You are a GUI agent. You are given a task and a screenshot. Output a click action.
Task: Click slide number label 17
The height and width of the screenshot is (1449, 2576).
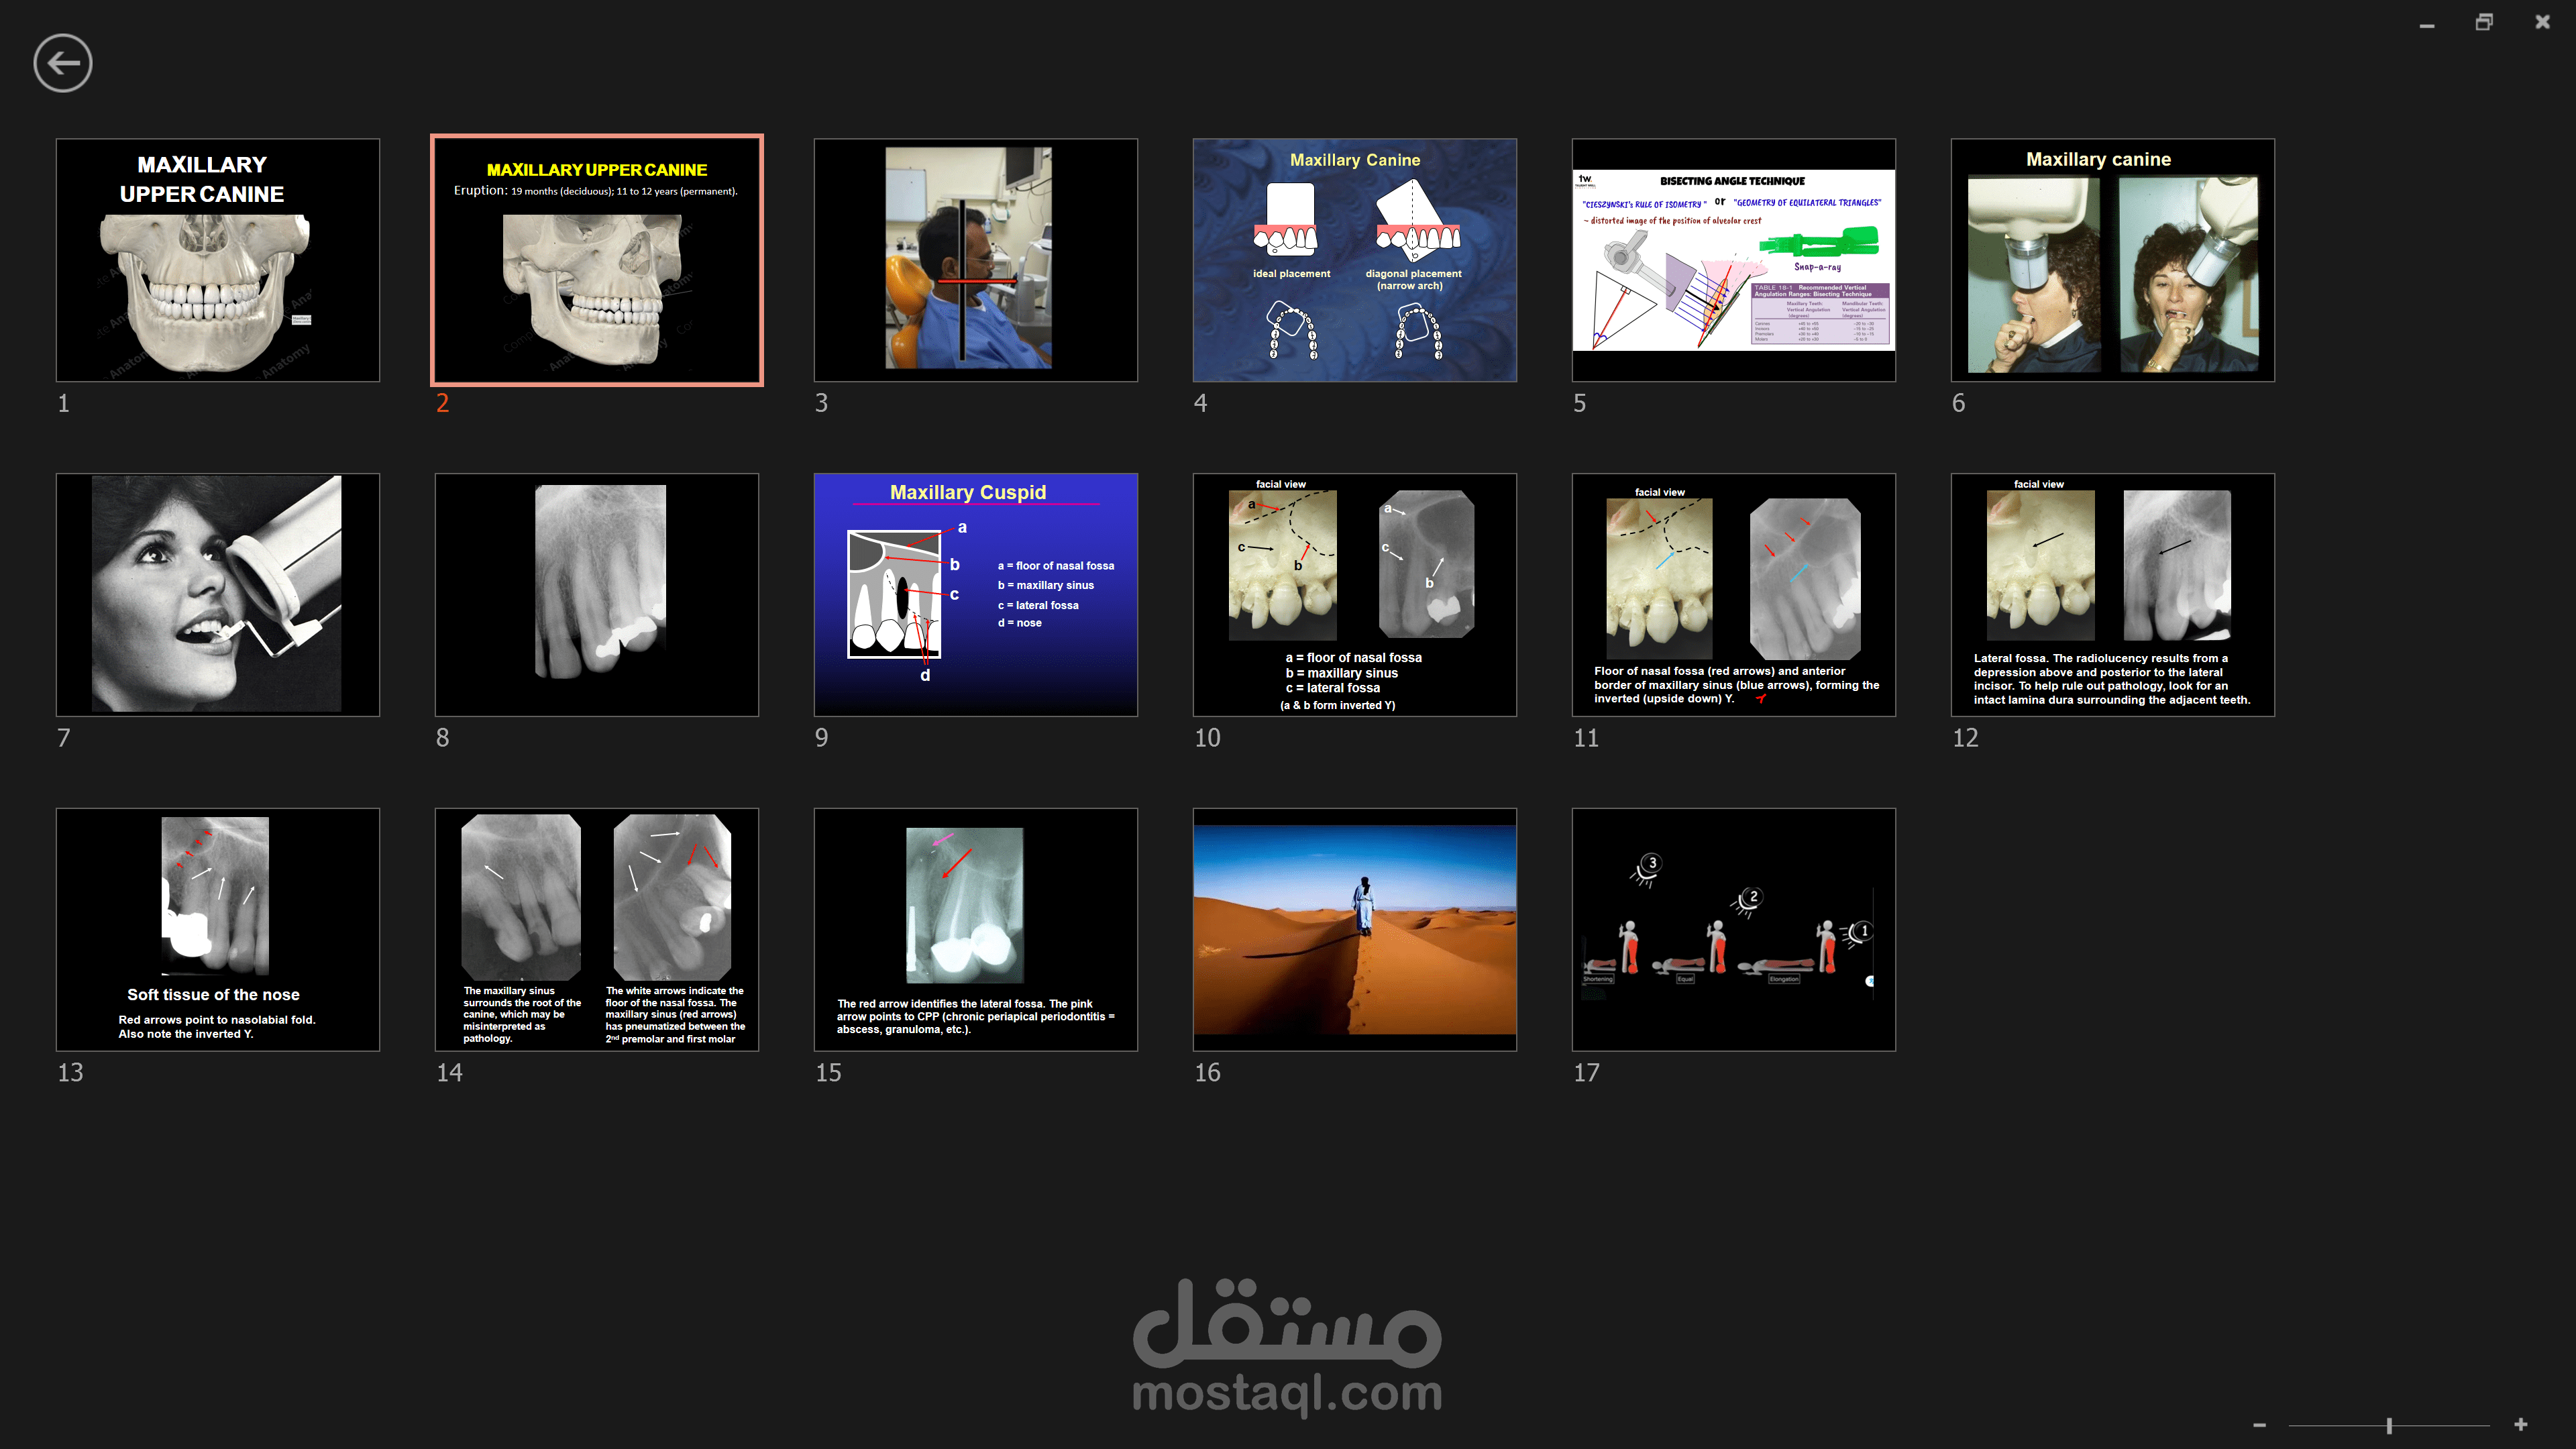[1586, 1073]
